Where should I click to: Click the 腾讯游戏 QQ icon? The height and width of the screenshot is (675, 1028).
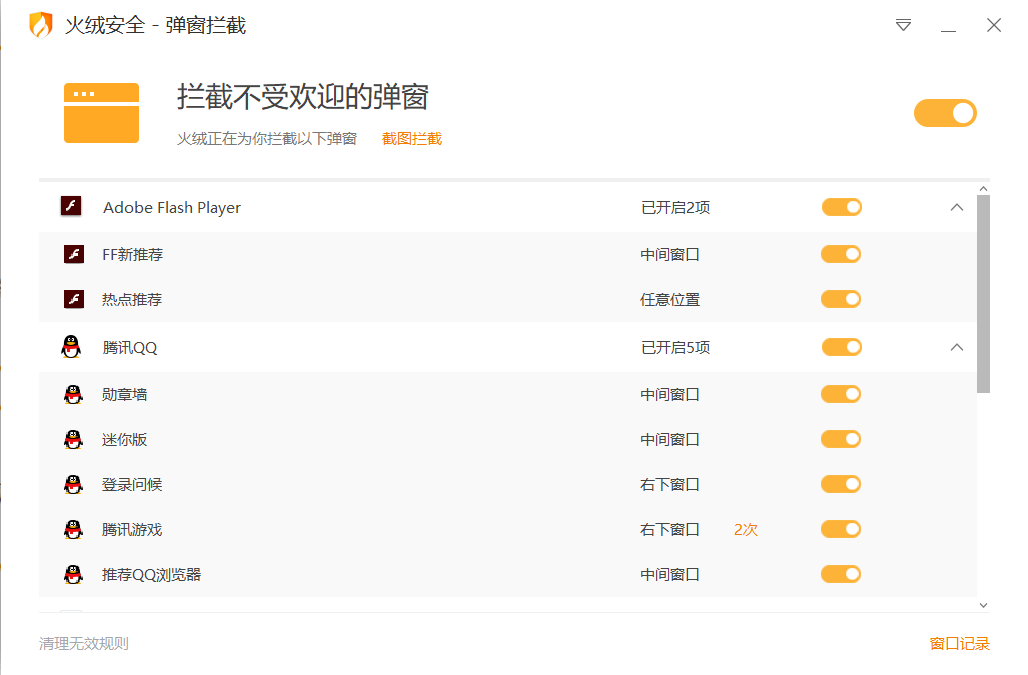click(x=73, y=529)
